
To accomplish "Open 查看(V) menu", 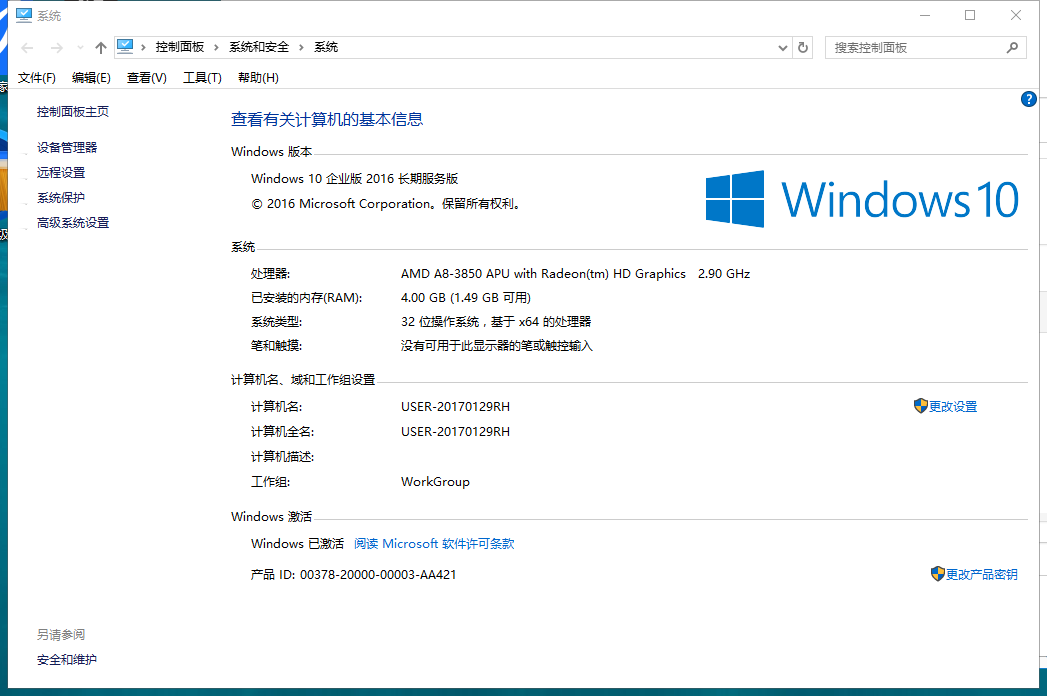I will pos(147,77).
